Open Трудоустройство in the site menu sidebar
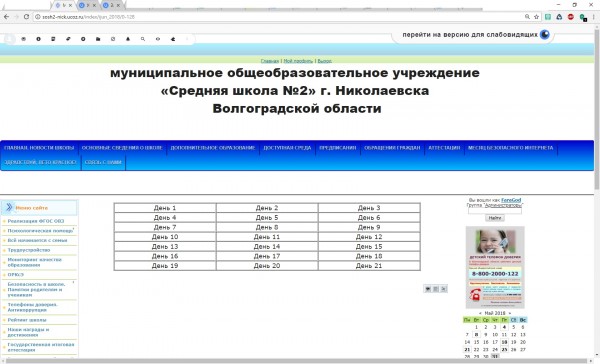 coord(29,250)
